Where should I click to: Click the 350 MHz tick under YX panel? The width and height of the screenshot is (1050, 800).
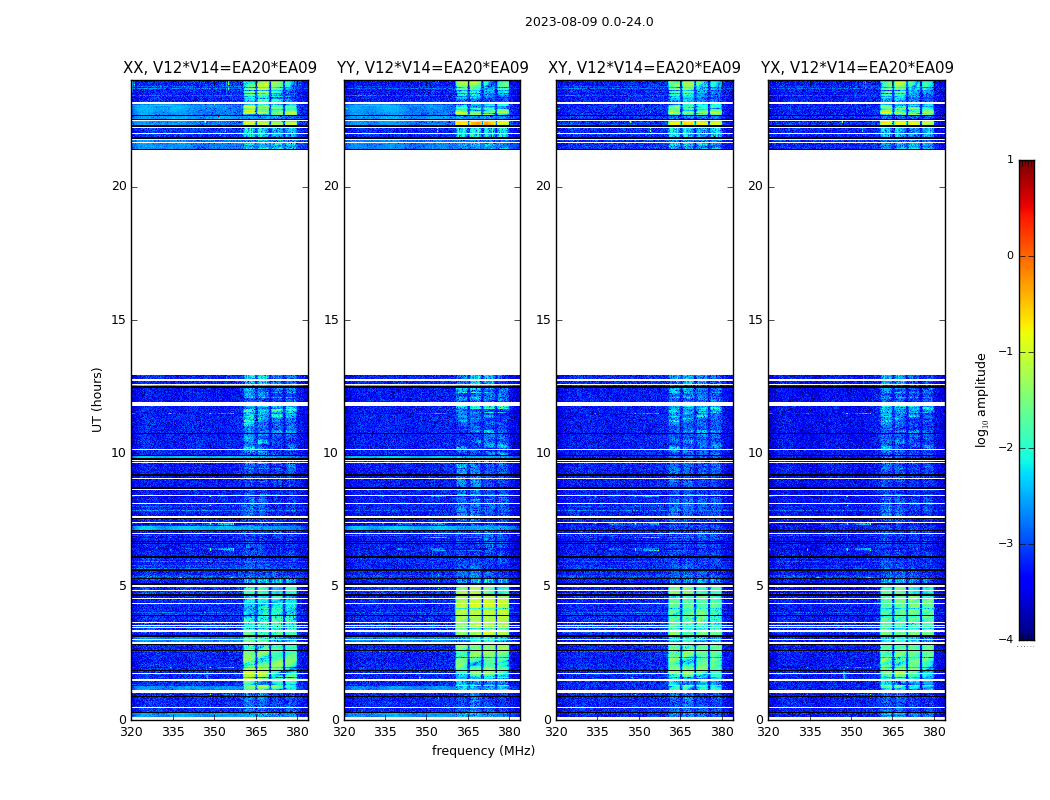tap(851, 731)
